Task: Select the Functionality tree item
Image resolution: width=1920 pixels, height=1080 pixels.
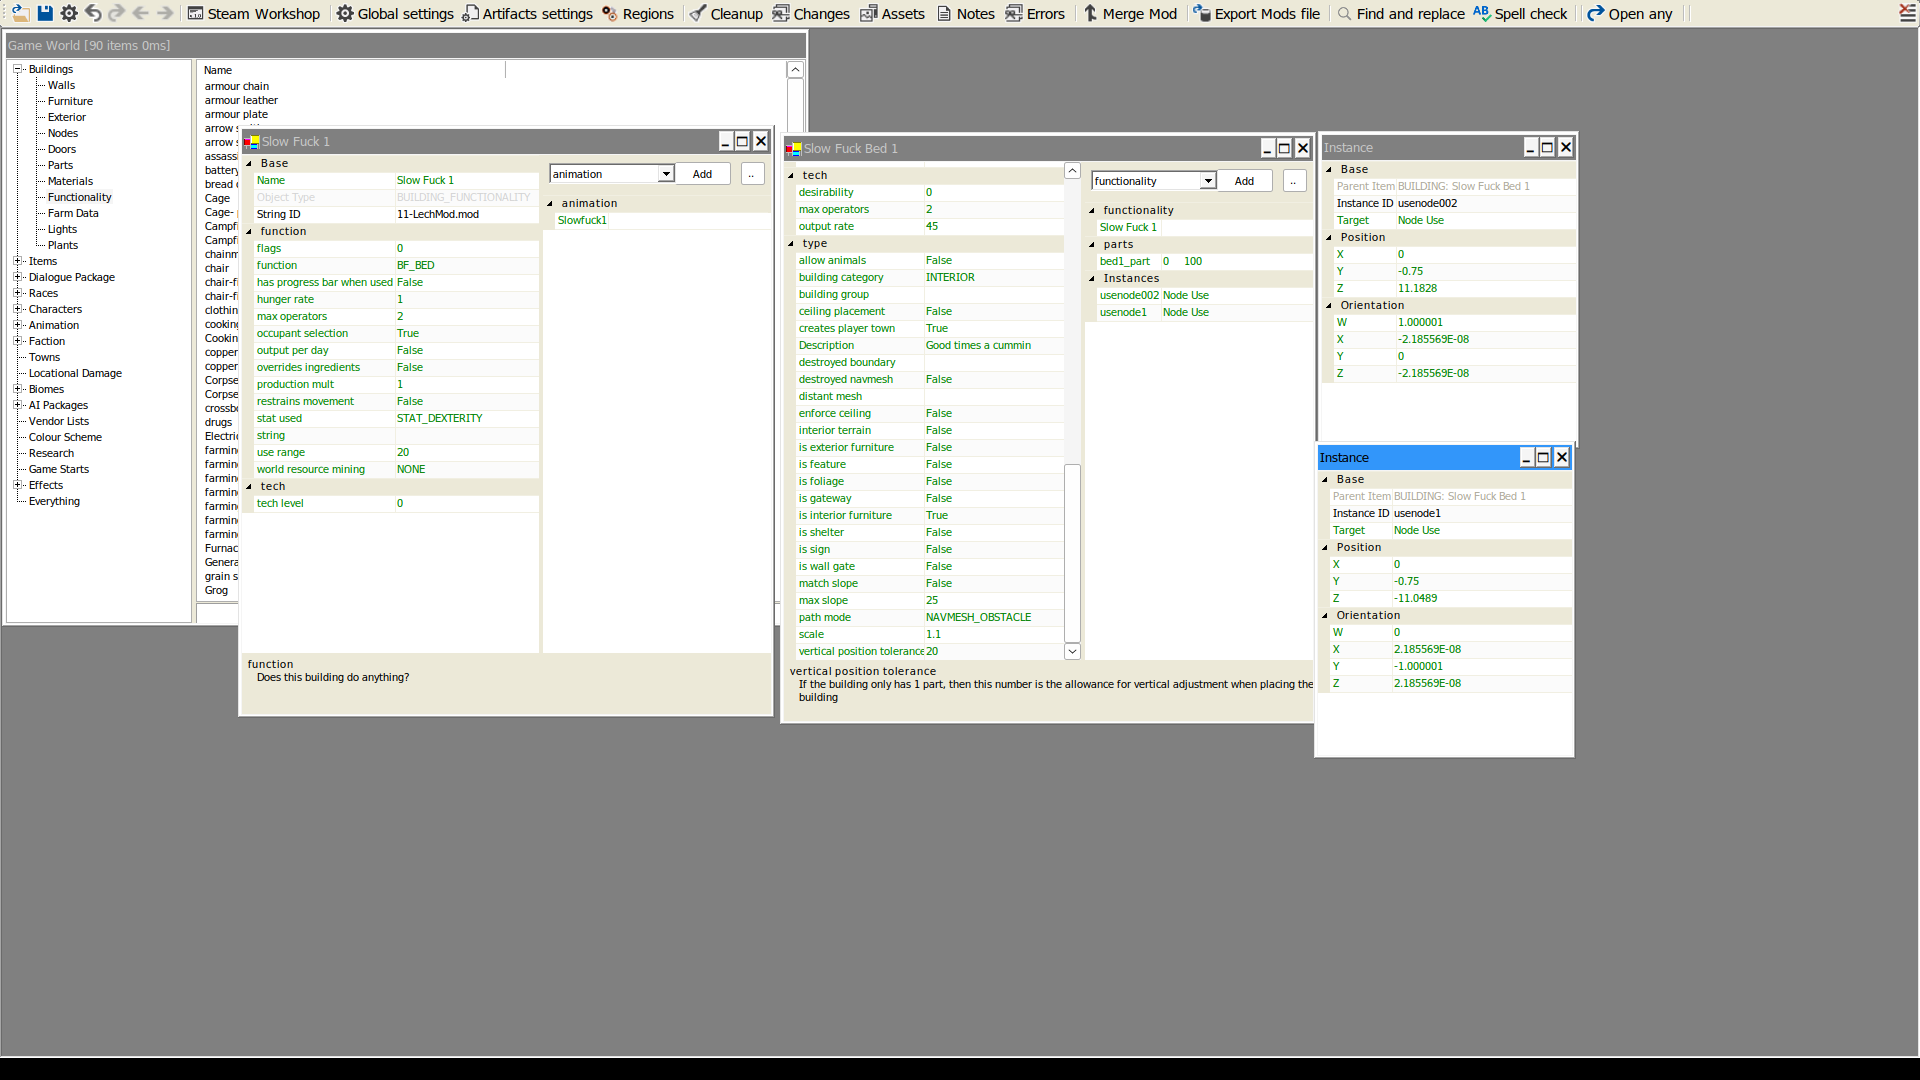Action: (79, 197)
